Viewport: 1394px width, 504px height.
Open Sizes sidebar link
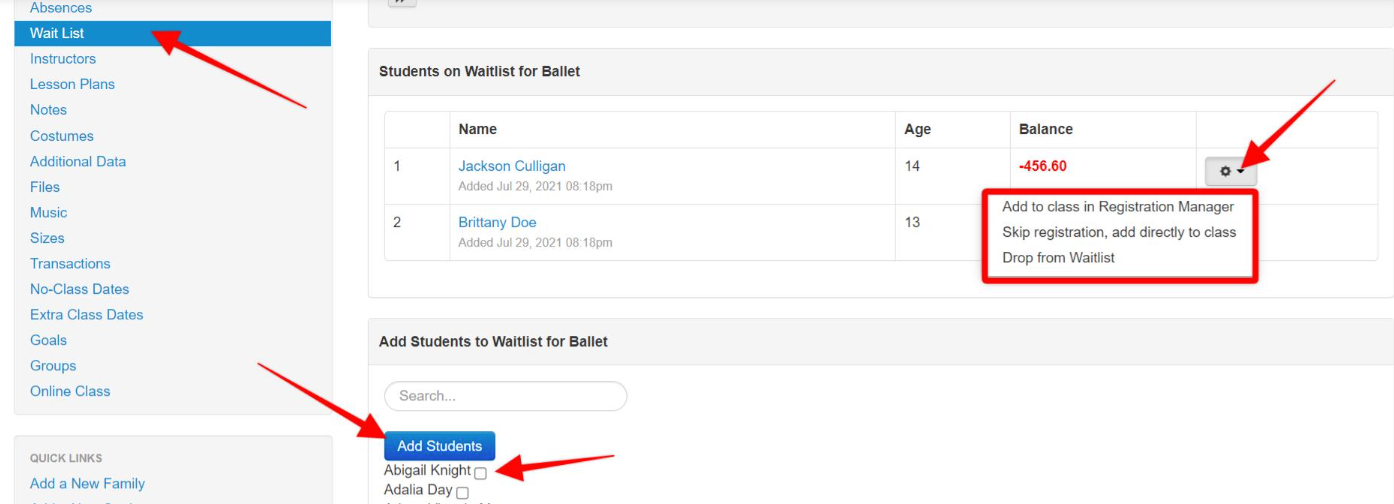(47, 238)
